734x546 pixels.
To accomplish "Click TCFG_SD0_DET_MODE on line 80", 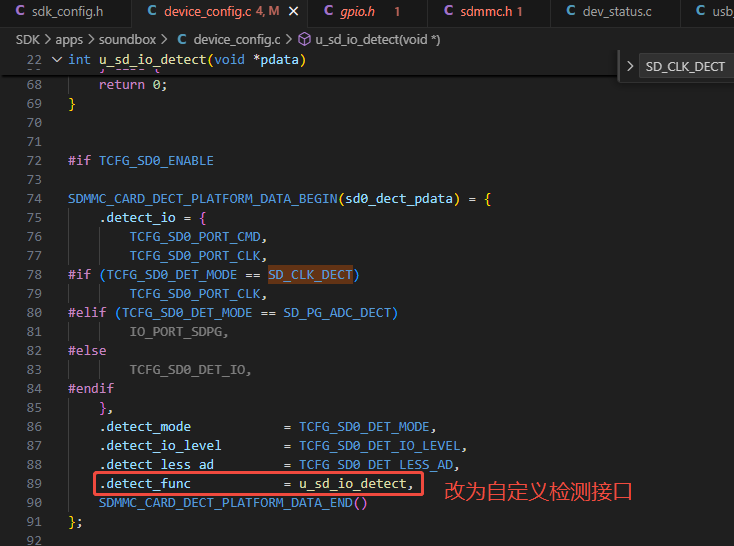I will [x=187, y=312].
